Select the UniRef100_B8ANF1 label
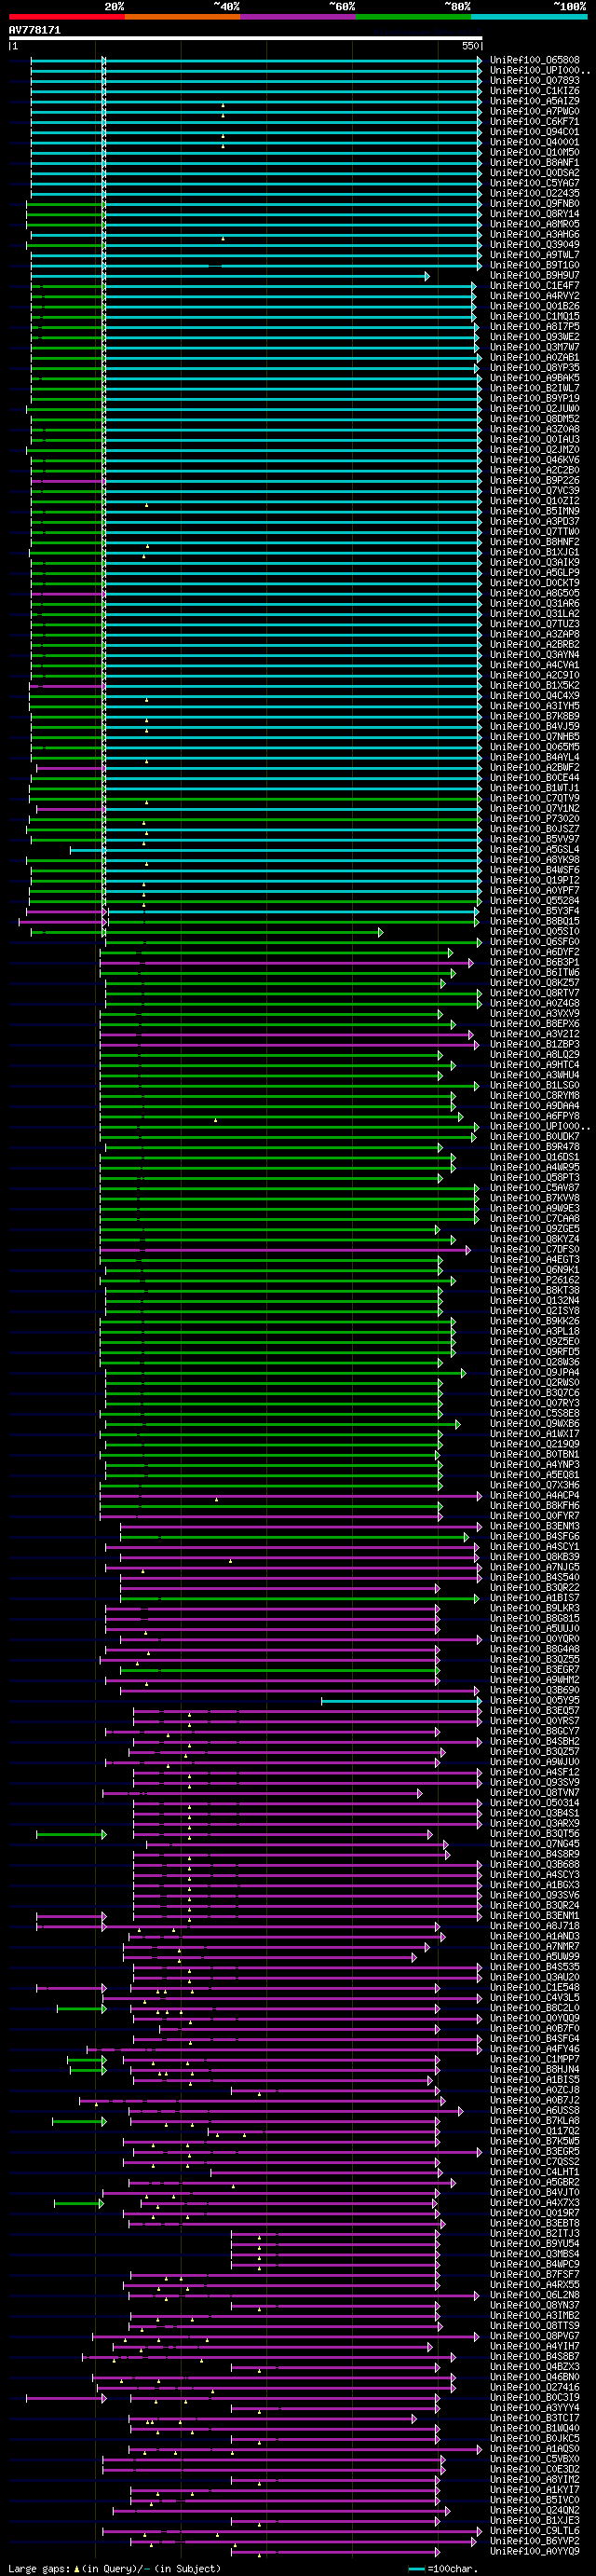The width and height of the screenshot is (596, 2576). [x=534, y=162]
